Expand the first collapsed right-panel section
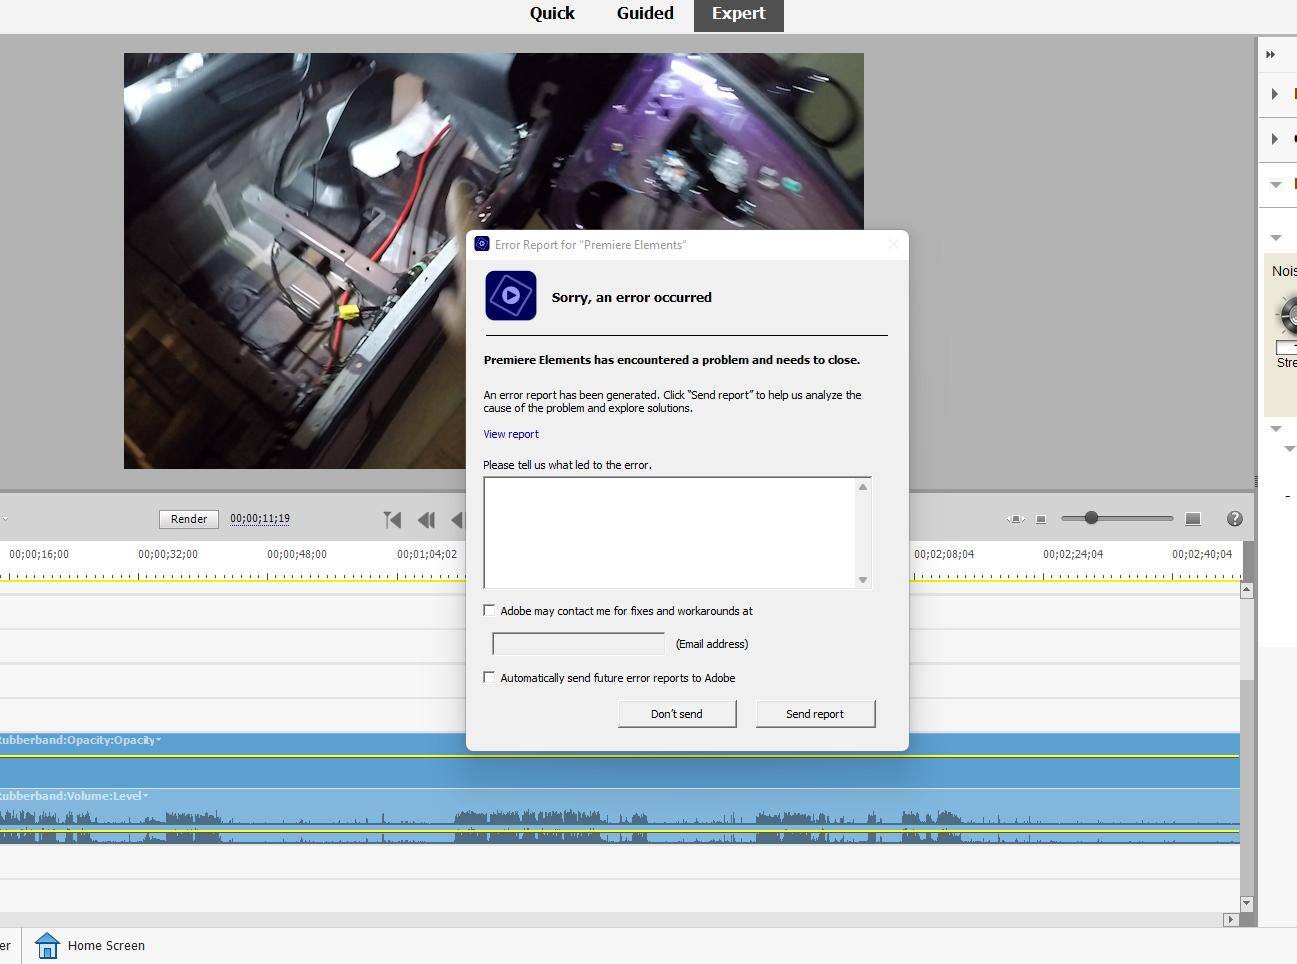Image resolution: width=1297 pixels, height=964 pixels. tap(1275, 94)
